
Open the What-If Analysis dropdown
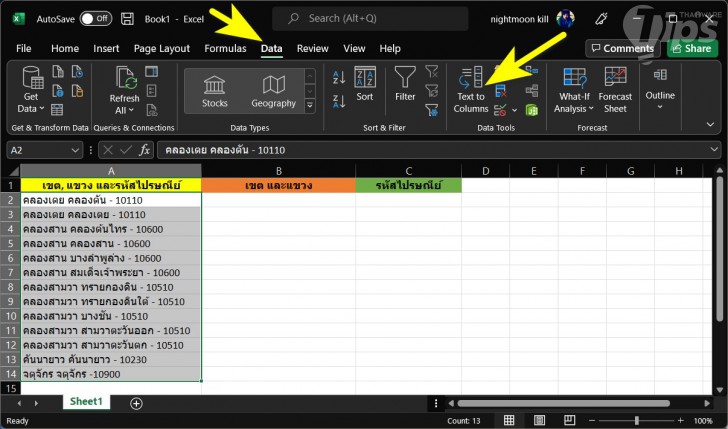click(x=574, y=90)
